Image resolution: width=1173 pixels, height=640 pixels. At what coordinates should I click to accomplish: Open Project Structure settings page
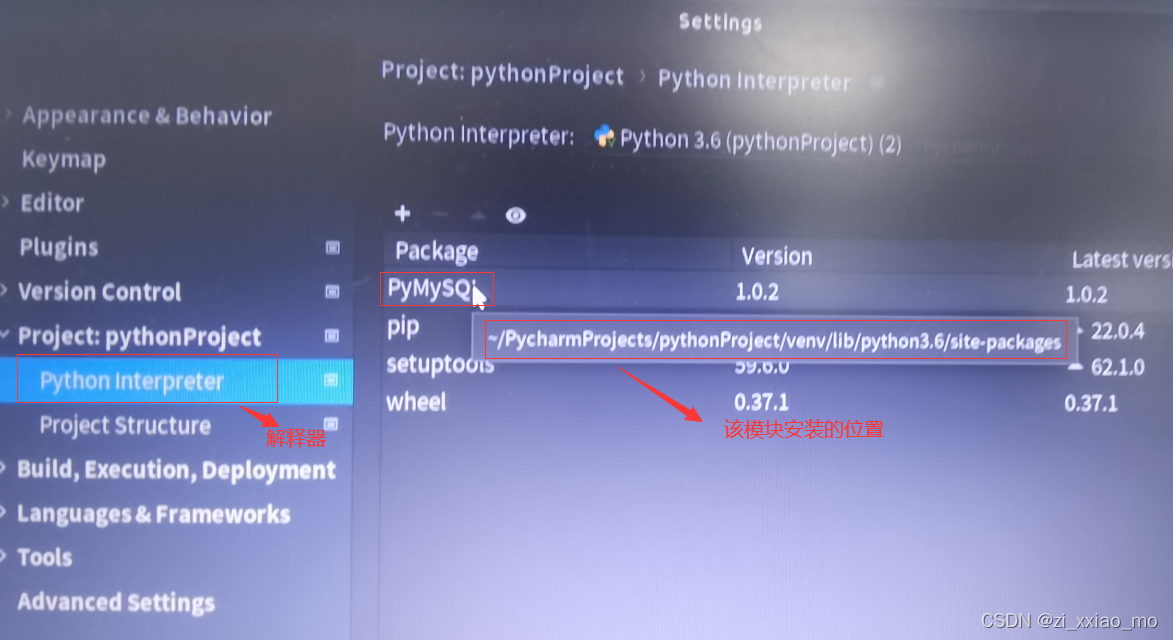[126, 425]
